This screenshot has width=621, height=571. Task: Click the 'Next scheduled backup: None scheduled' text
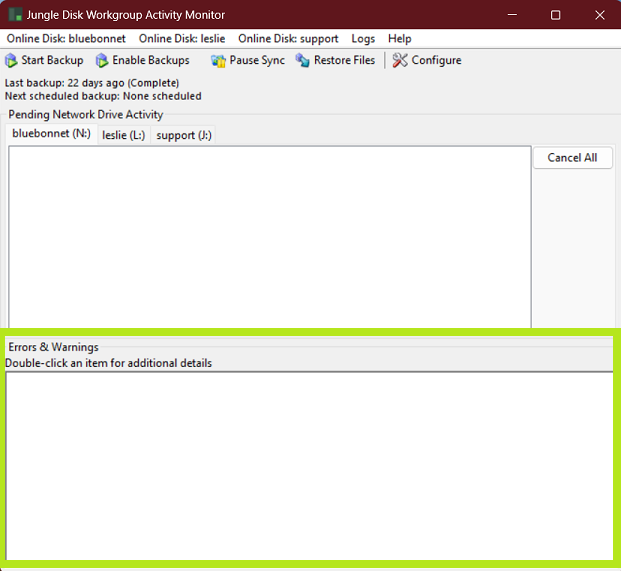coord(103,96)
